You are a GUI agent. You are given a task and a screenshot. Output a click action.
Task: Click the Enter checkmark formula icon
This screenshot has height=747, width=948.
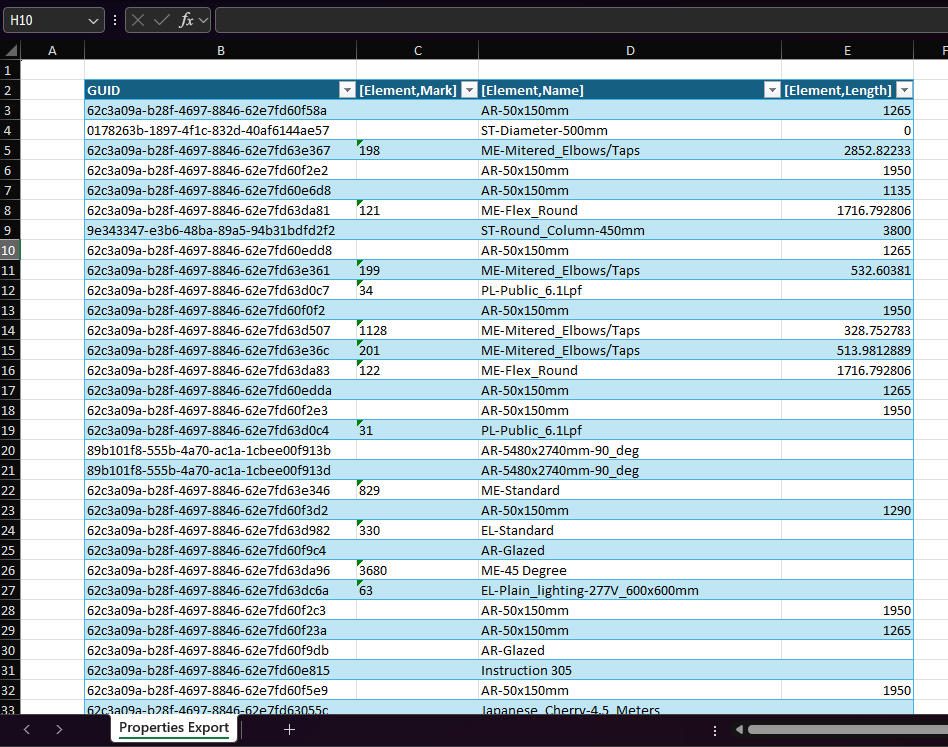point(161,21)
